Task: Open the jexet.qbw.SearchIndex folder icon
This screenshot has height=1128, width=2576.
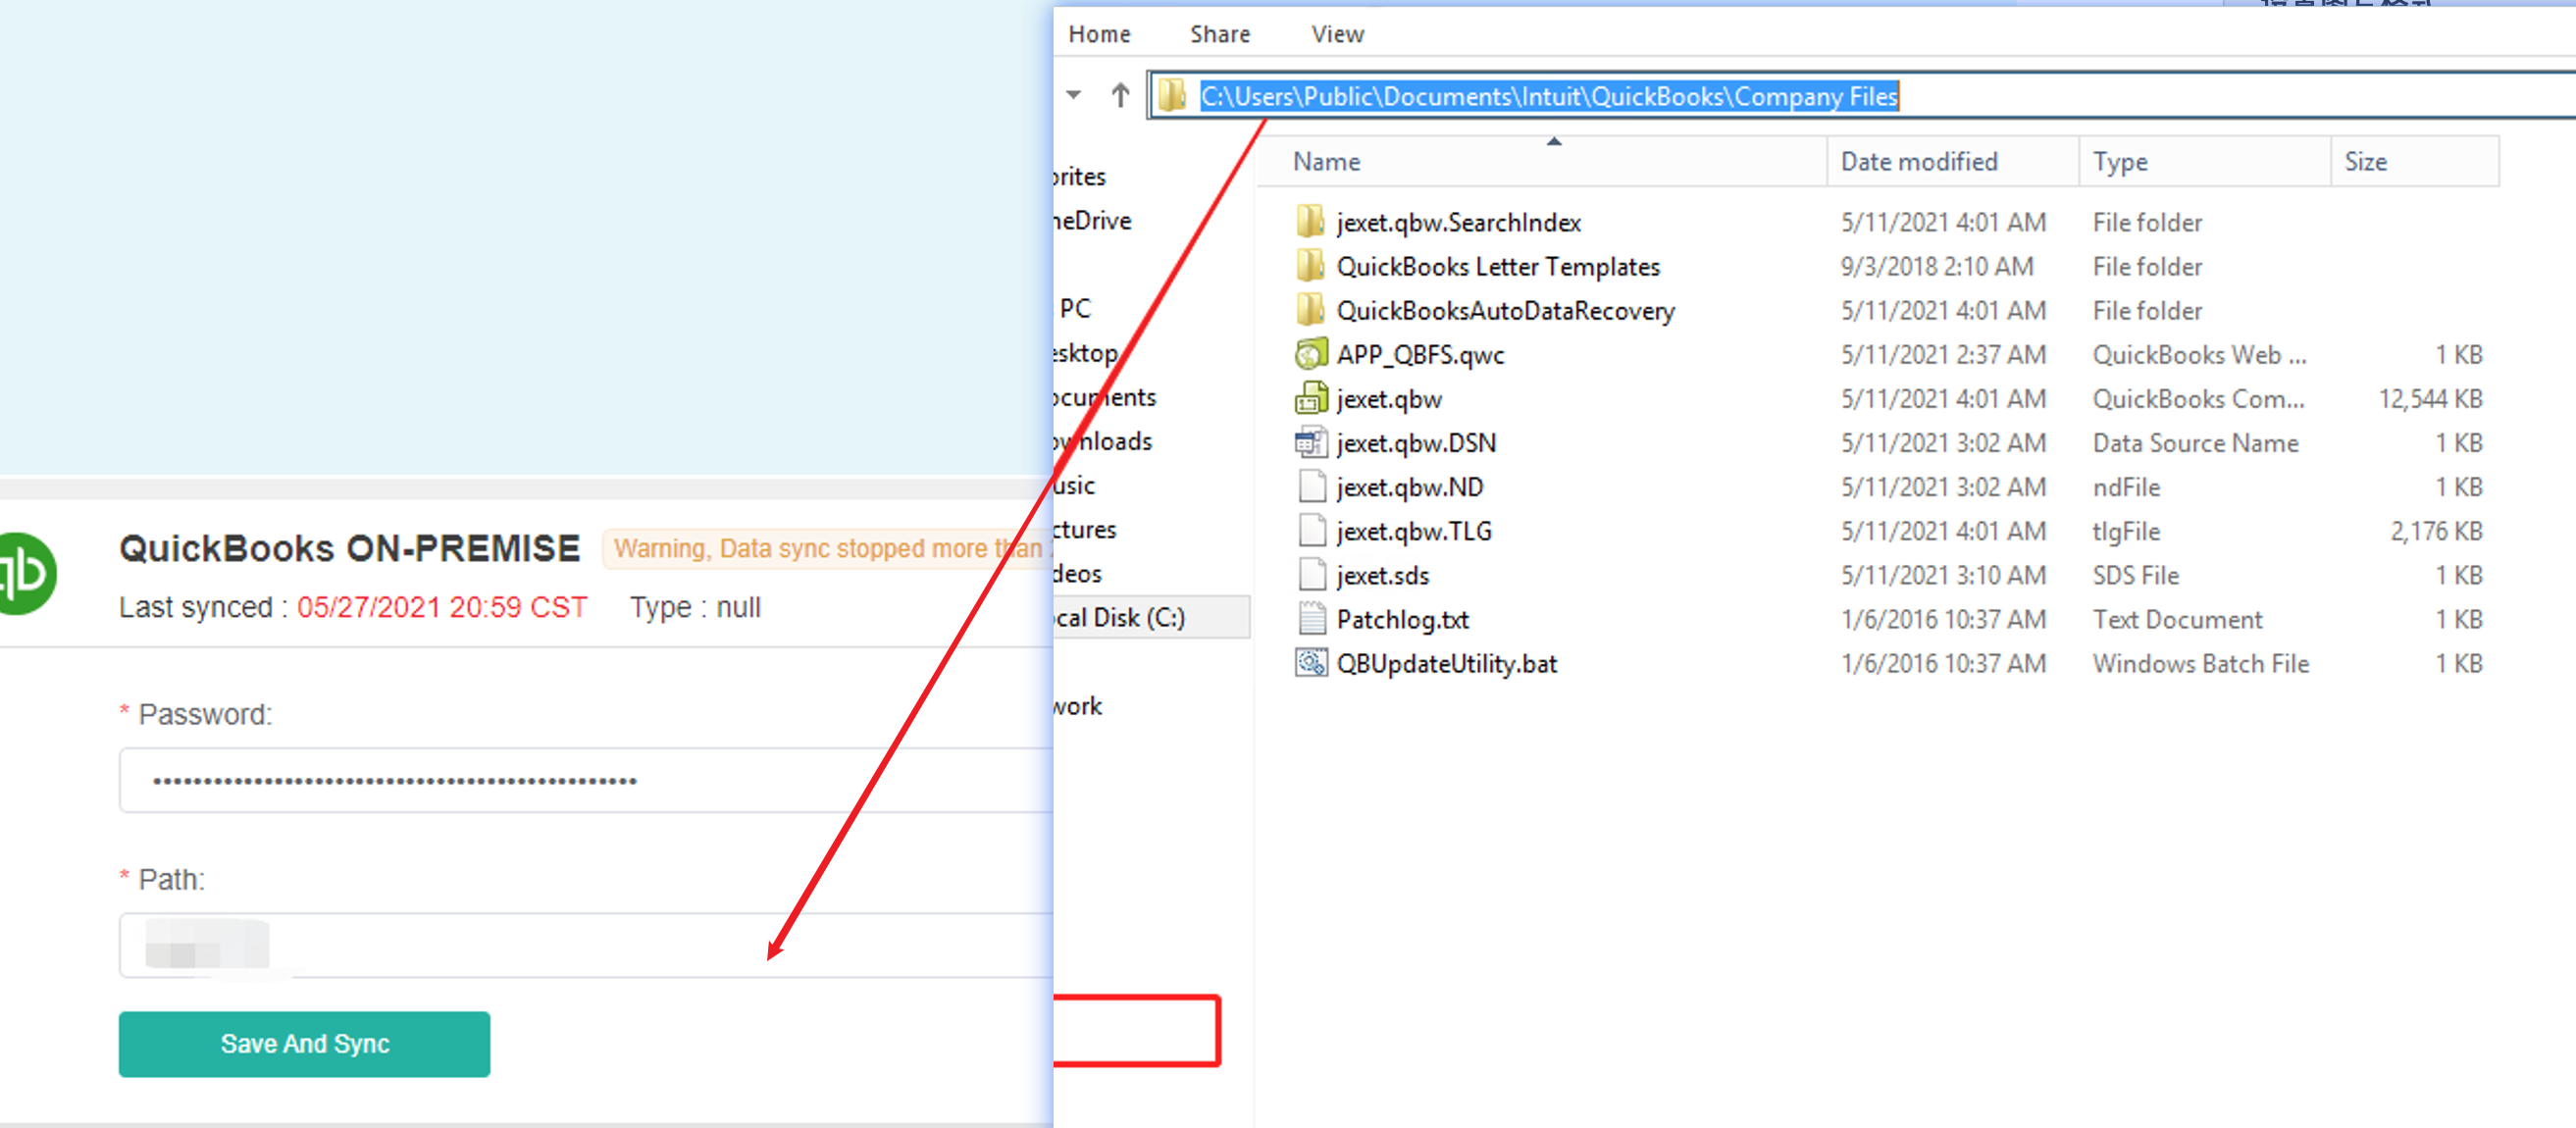Action: pyautogui.click(x=1310, y=222)
